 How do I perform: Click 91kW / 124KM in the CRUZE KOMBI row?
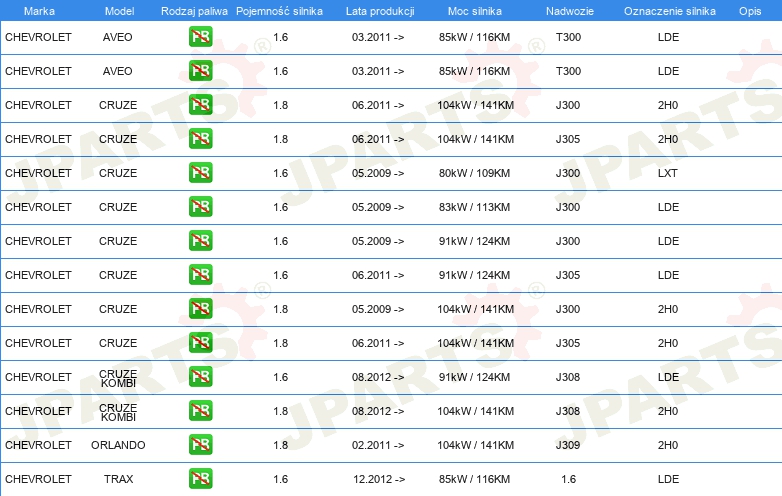474,377
